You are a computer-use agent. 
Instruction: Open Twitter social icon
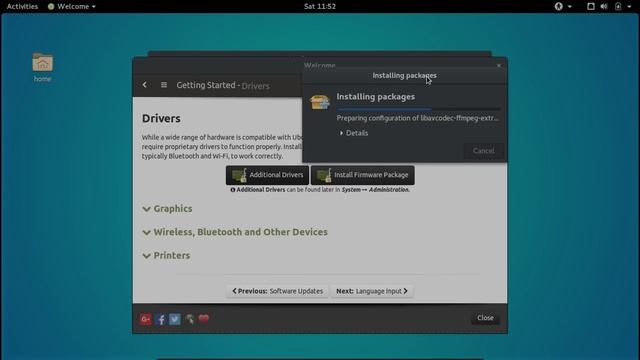click(175, 319)
